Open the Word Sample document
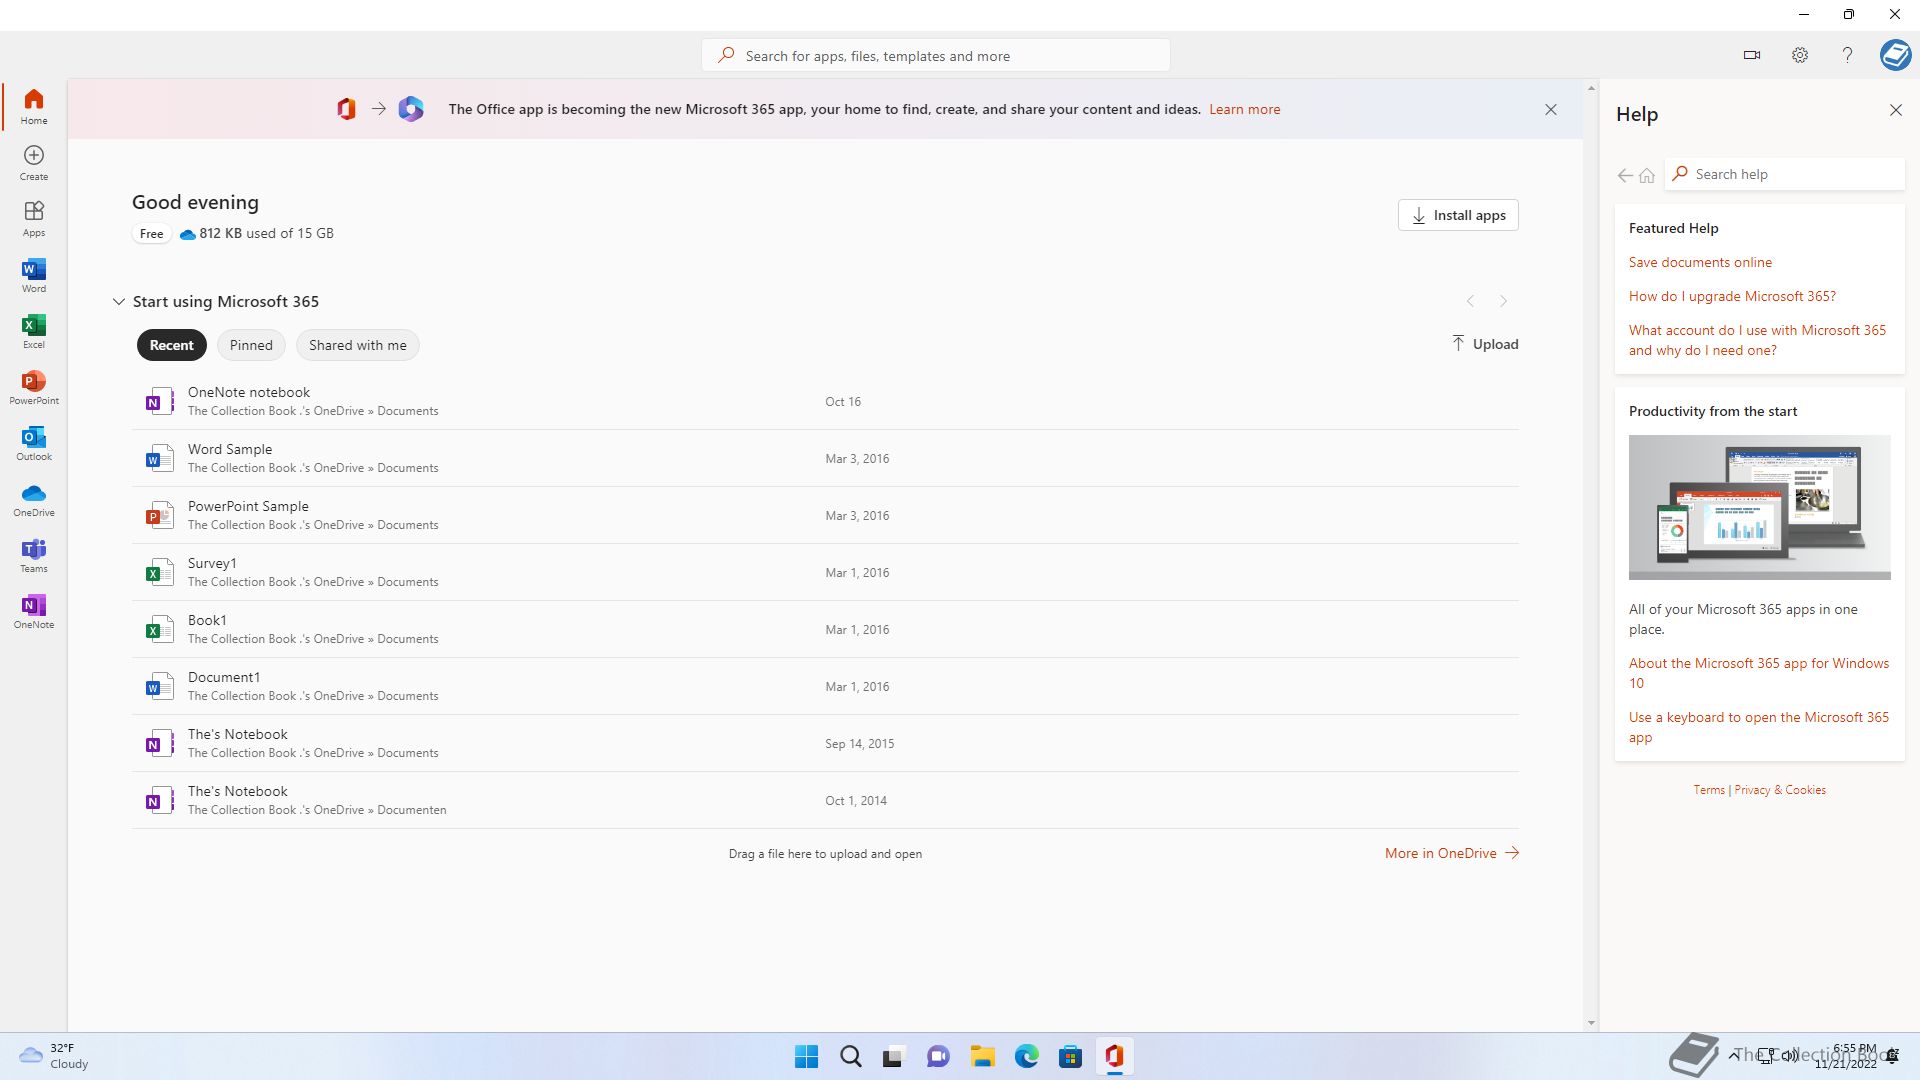1920x1080 pixels. 825,458
